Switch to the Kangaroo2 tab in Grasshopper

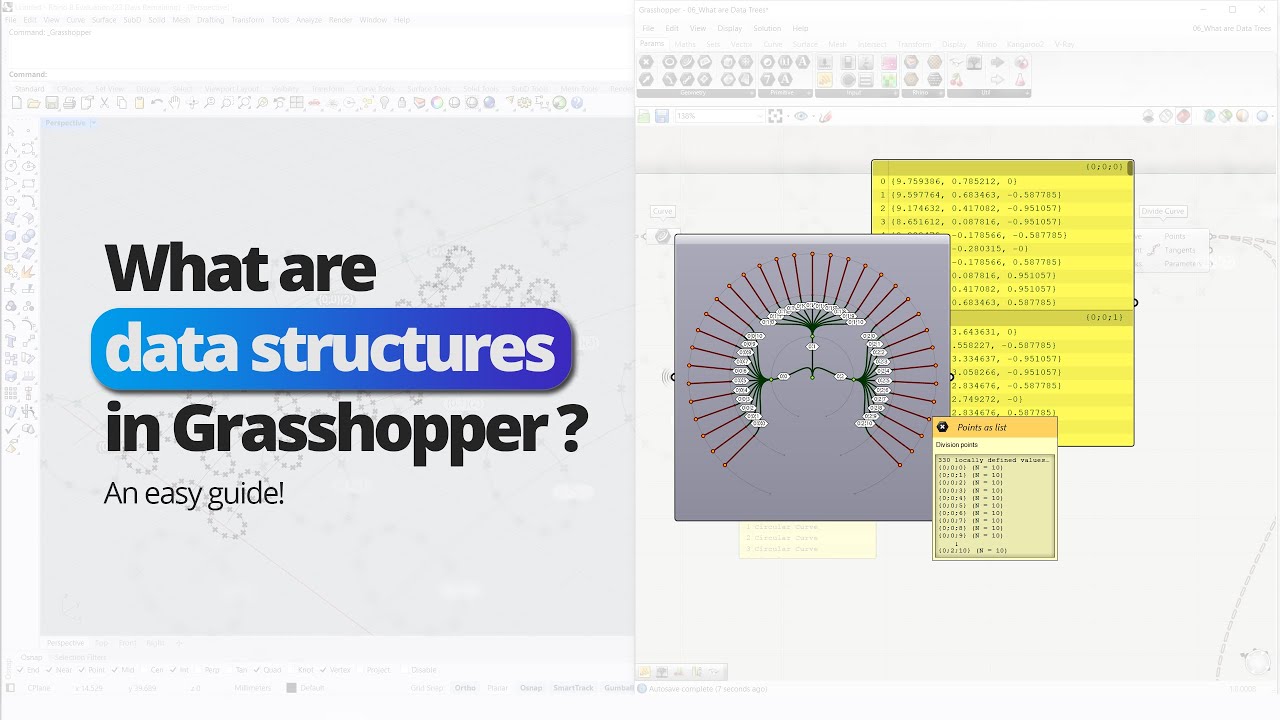click(1024, 44)
